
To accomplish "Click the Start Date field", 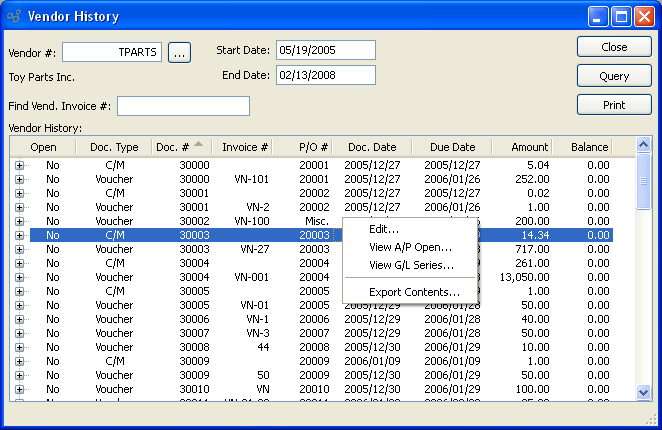I will click(325, 51).
